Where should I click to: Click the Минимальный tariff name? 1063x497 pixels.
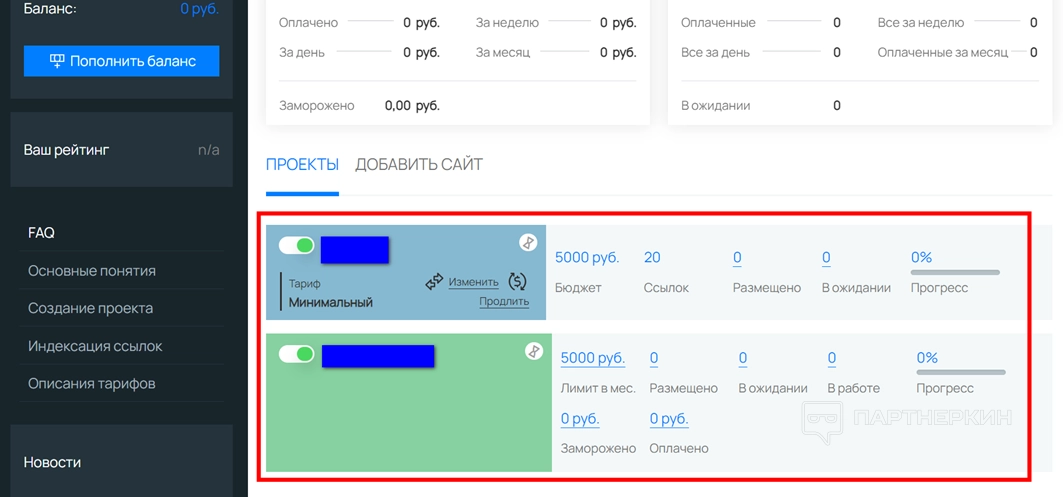point(331,302)
